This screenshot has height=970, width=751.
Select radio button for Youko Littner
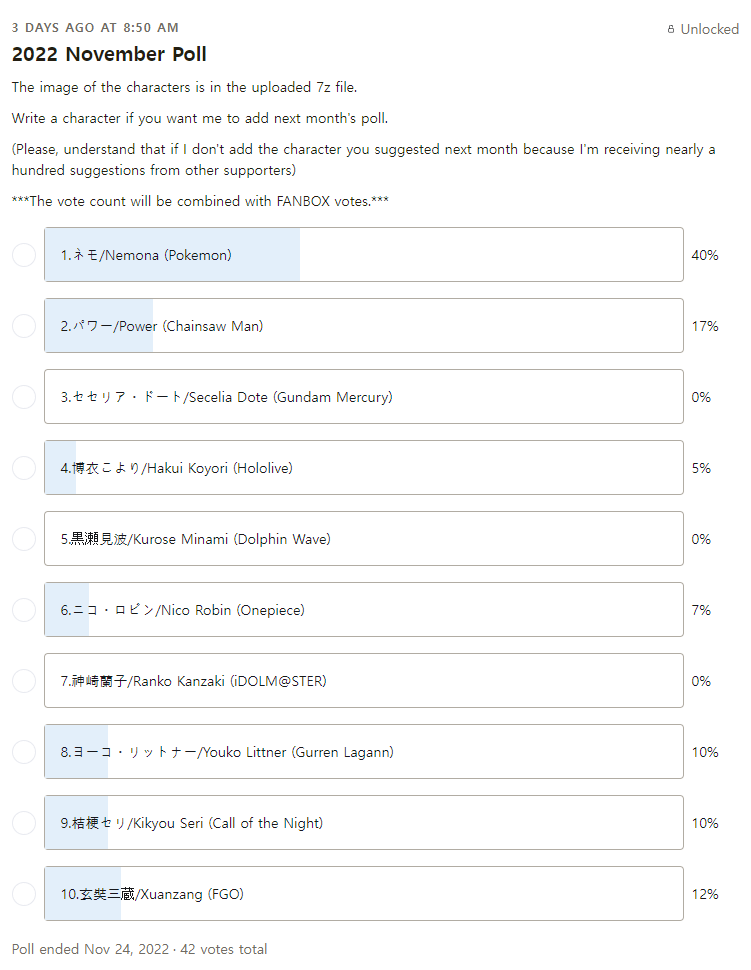click(x=24, y=752)
